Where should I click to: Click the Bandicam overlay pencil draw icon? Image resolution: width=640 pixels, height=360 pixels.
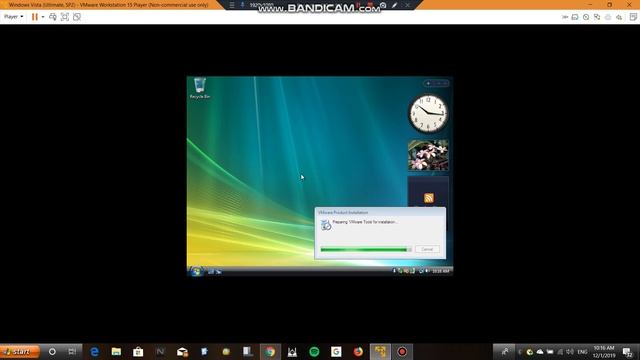point(394,5)
